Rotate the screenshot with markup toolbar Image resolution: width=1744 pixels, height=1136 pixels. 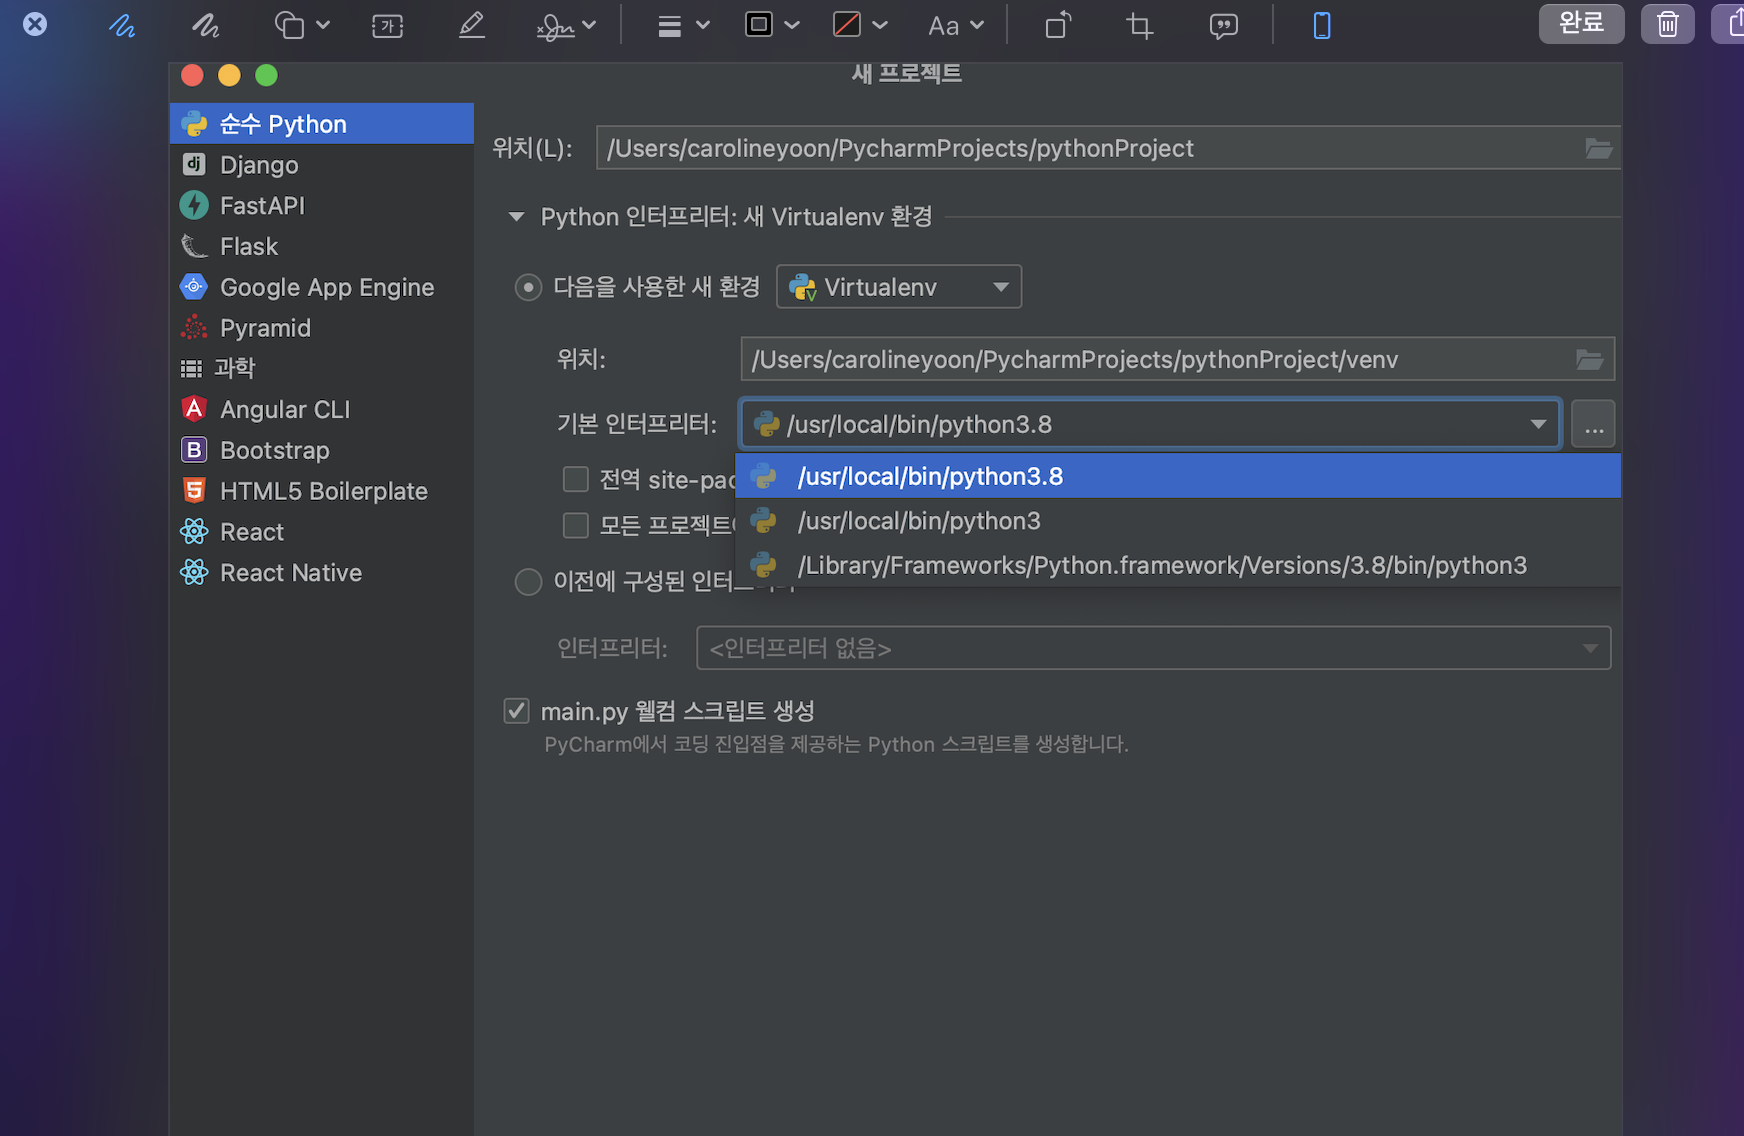click(1058, 26)
